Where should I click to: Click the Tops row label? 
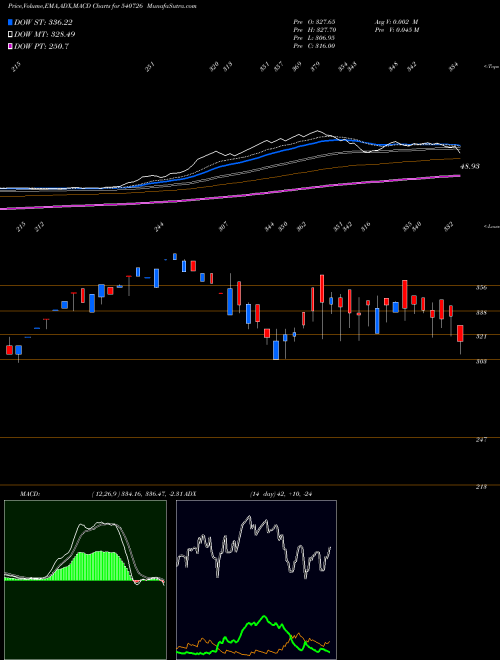click(491, 67)
